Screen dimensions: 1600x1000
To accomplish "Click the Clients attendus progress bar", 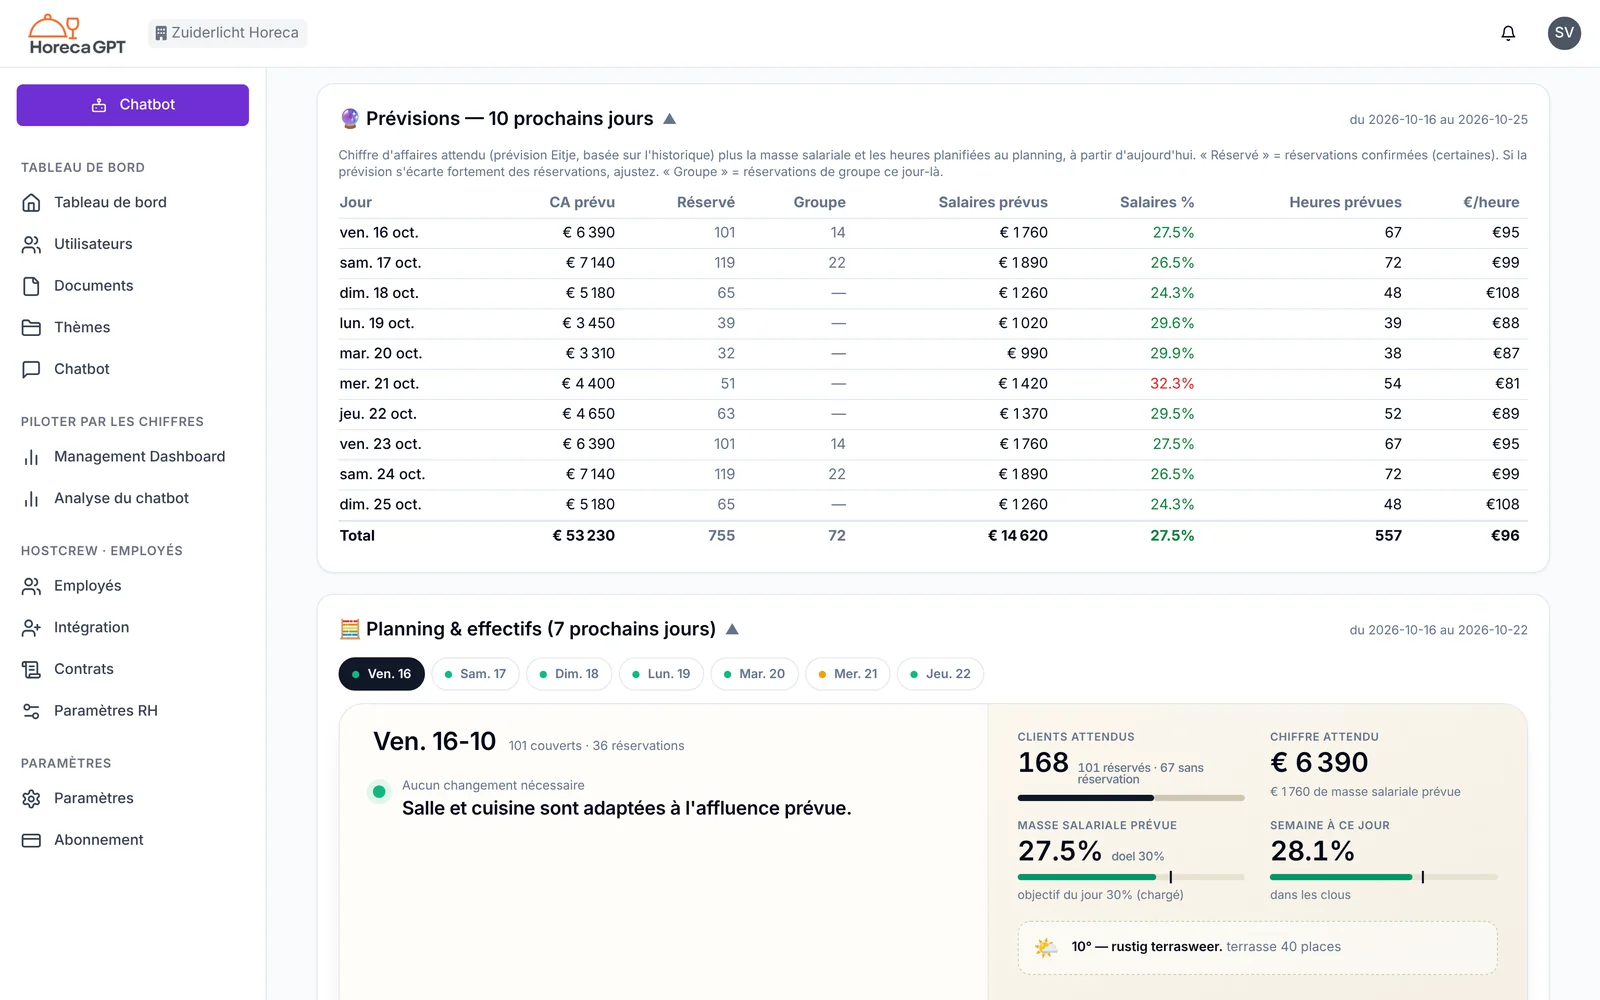I will pos(1131,798).
